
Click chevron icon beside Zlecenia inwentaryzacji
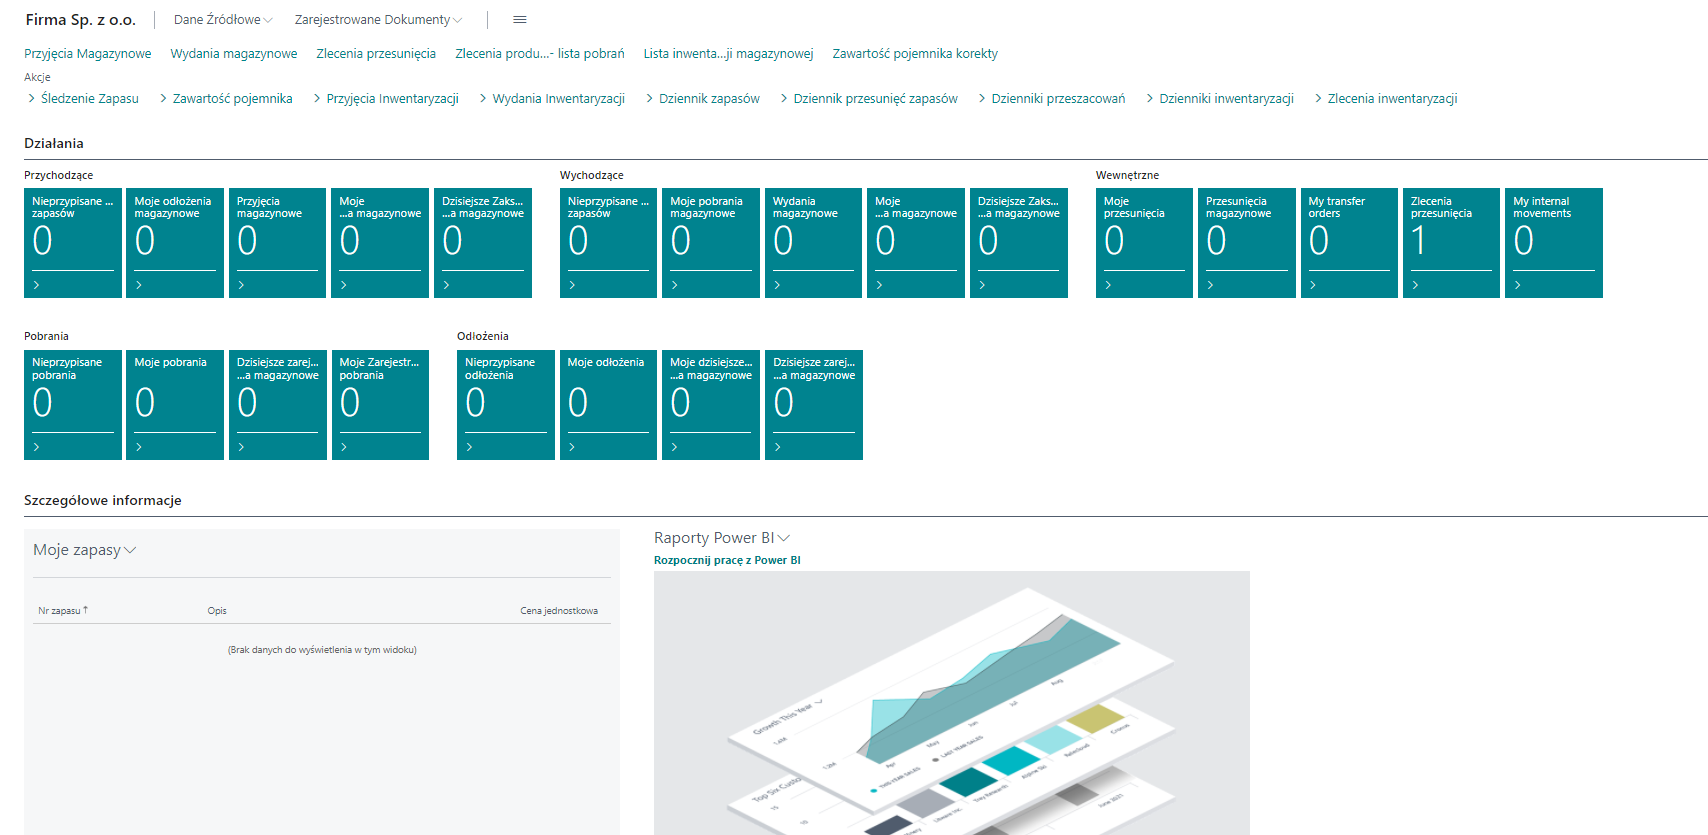click(1318, 98)
